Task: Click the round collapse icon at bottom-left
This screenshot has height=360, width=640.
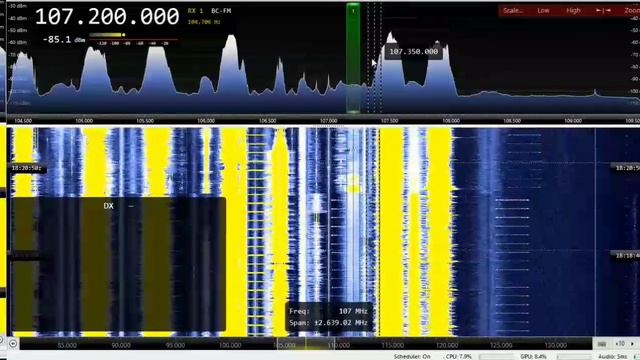Action: point(13,344)
